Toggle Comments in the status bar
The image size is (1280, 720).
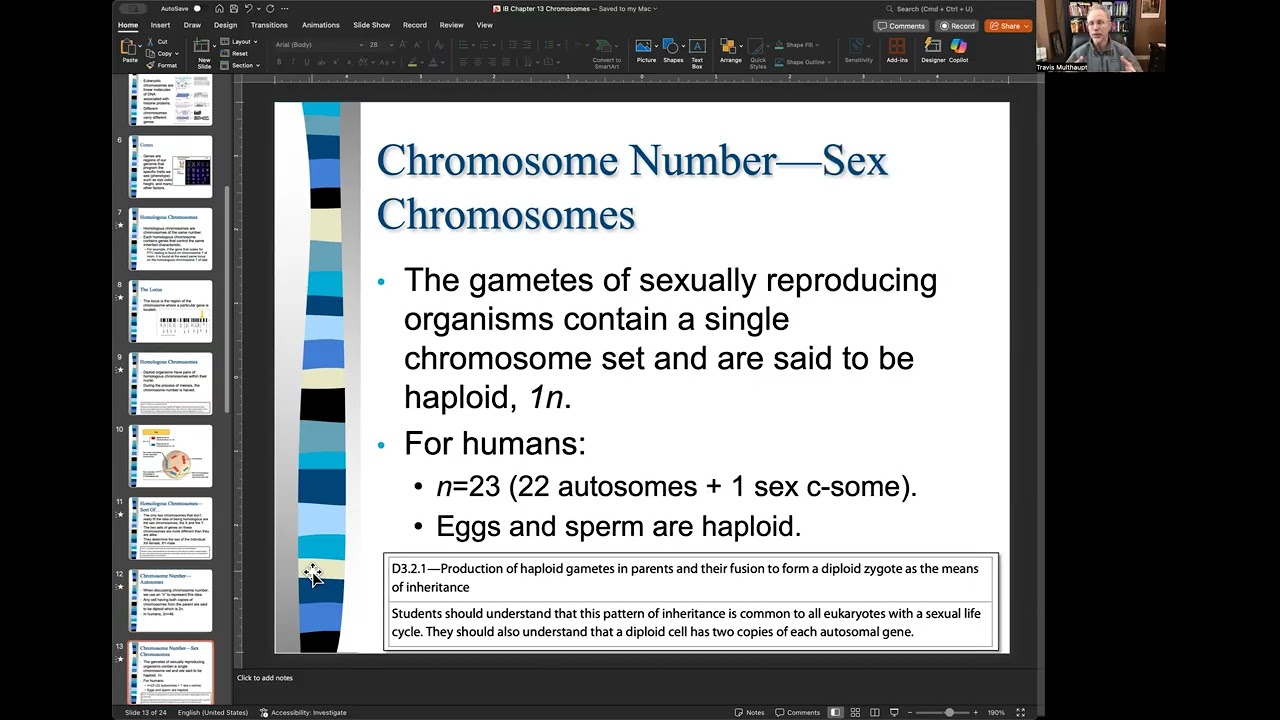click(797, 712)
